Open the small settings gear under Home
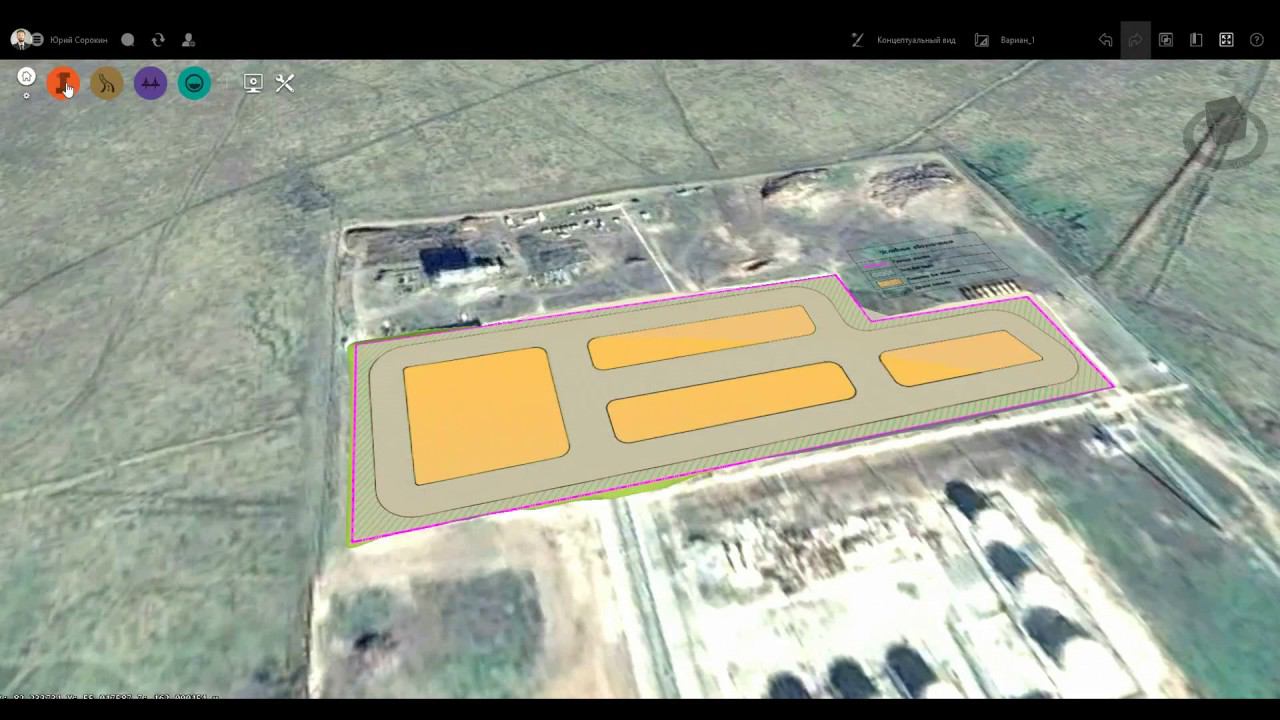 point(27,96)
